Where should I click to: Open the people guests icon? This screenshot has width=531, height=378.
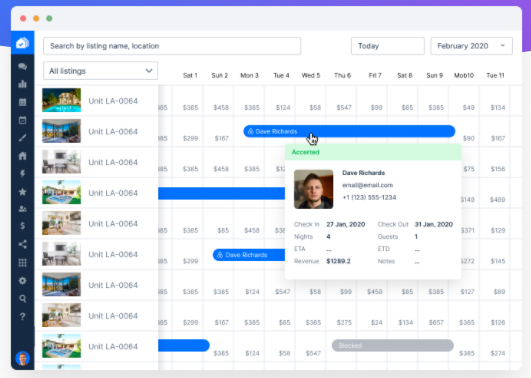click(x=22, y=209)
